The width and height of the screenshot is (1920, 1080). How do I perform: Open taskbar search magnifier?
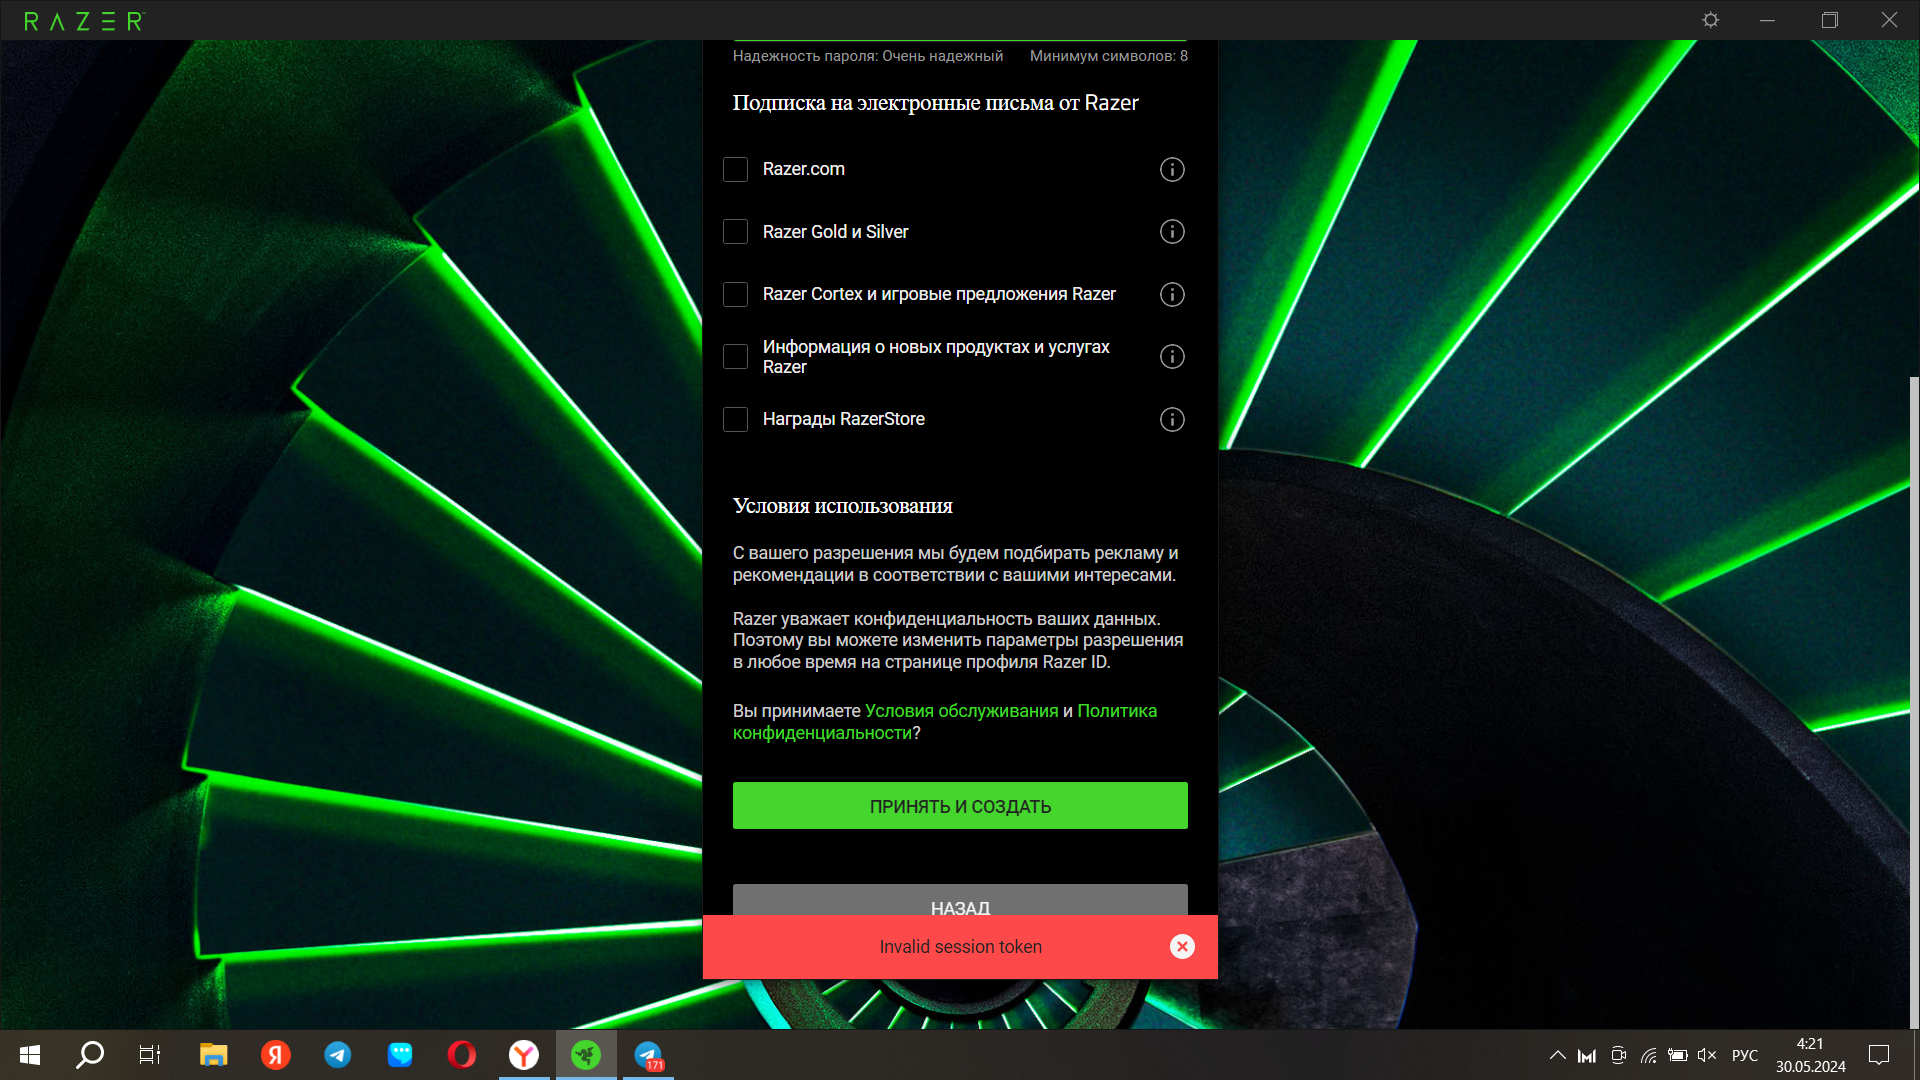click(x=90, y=1055)
